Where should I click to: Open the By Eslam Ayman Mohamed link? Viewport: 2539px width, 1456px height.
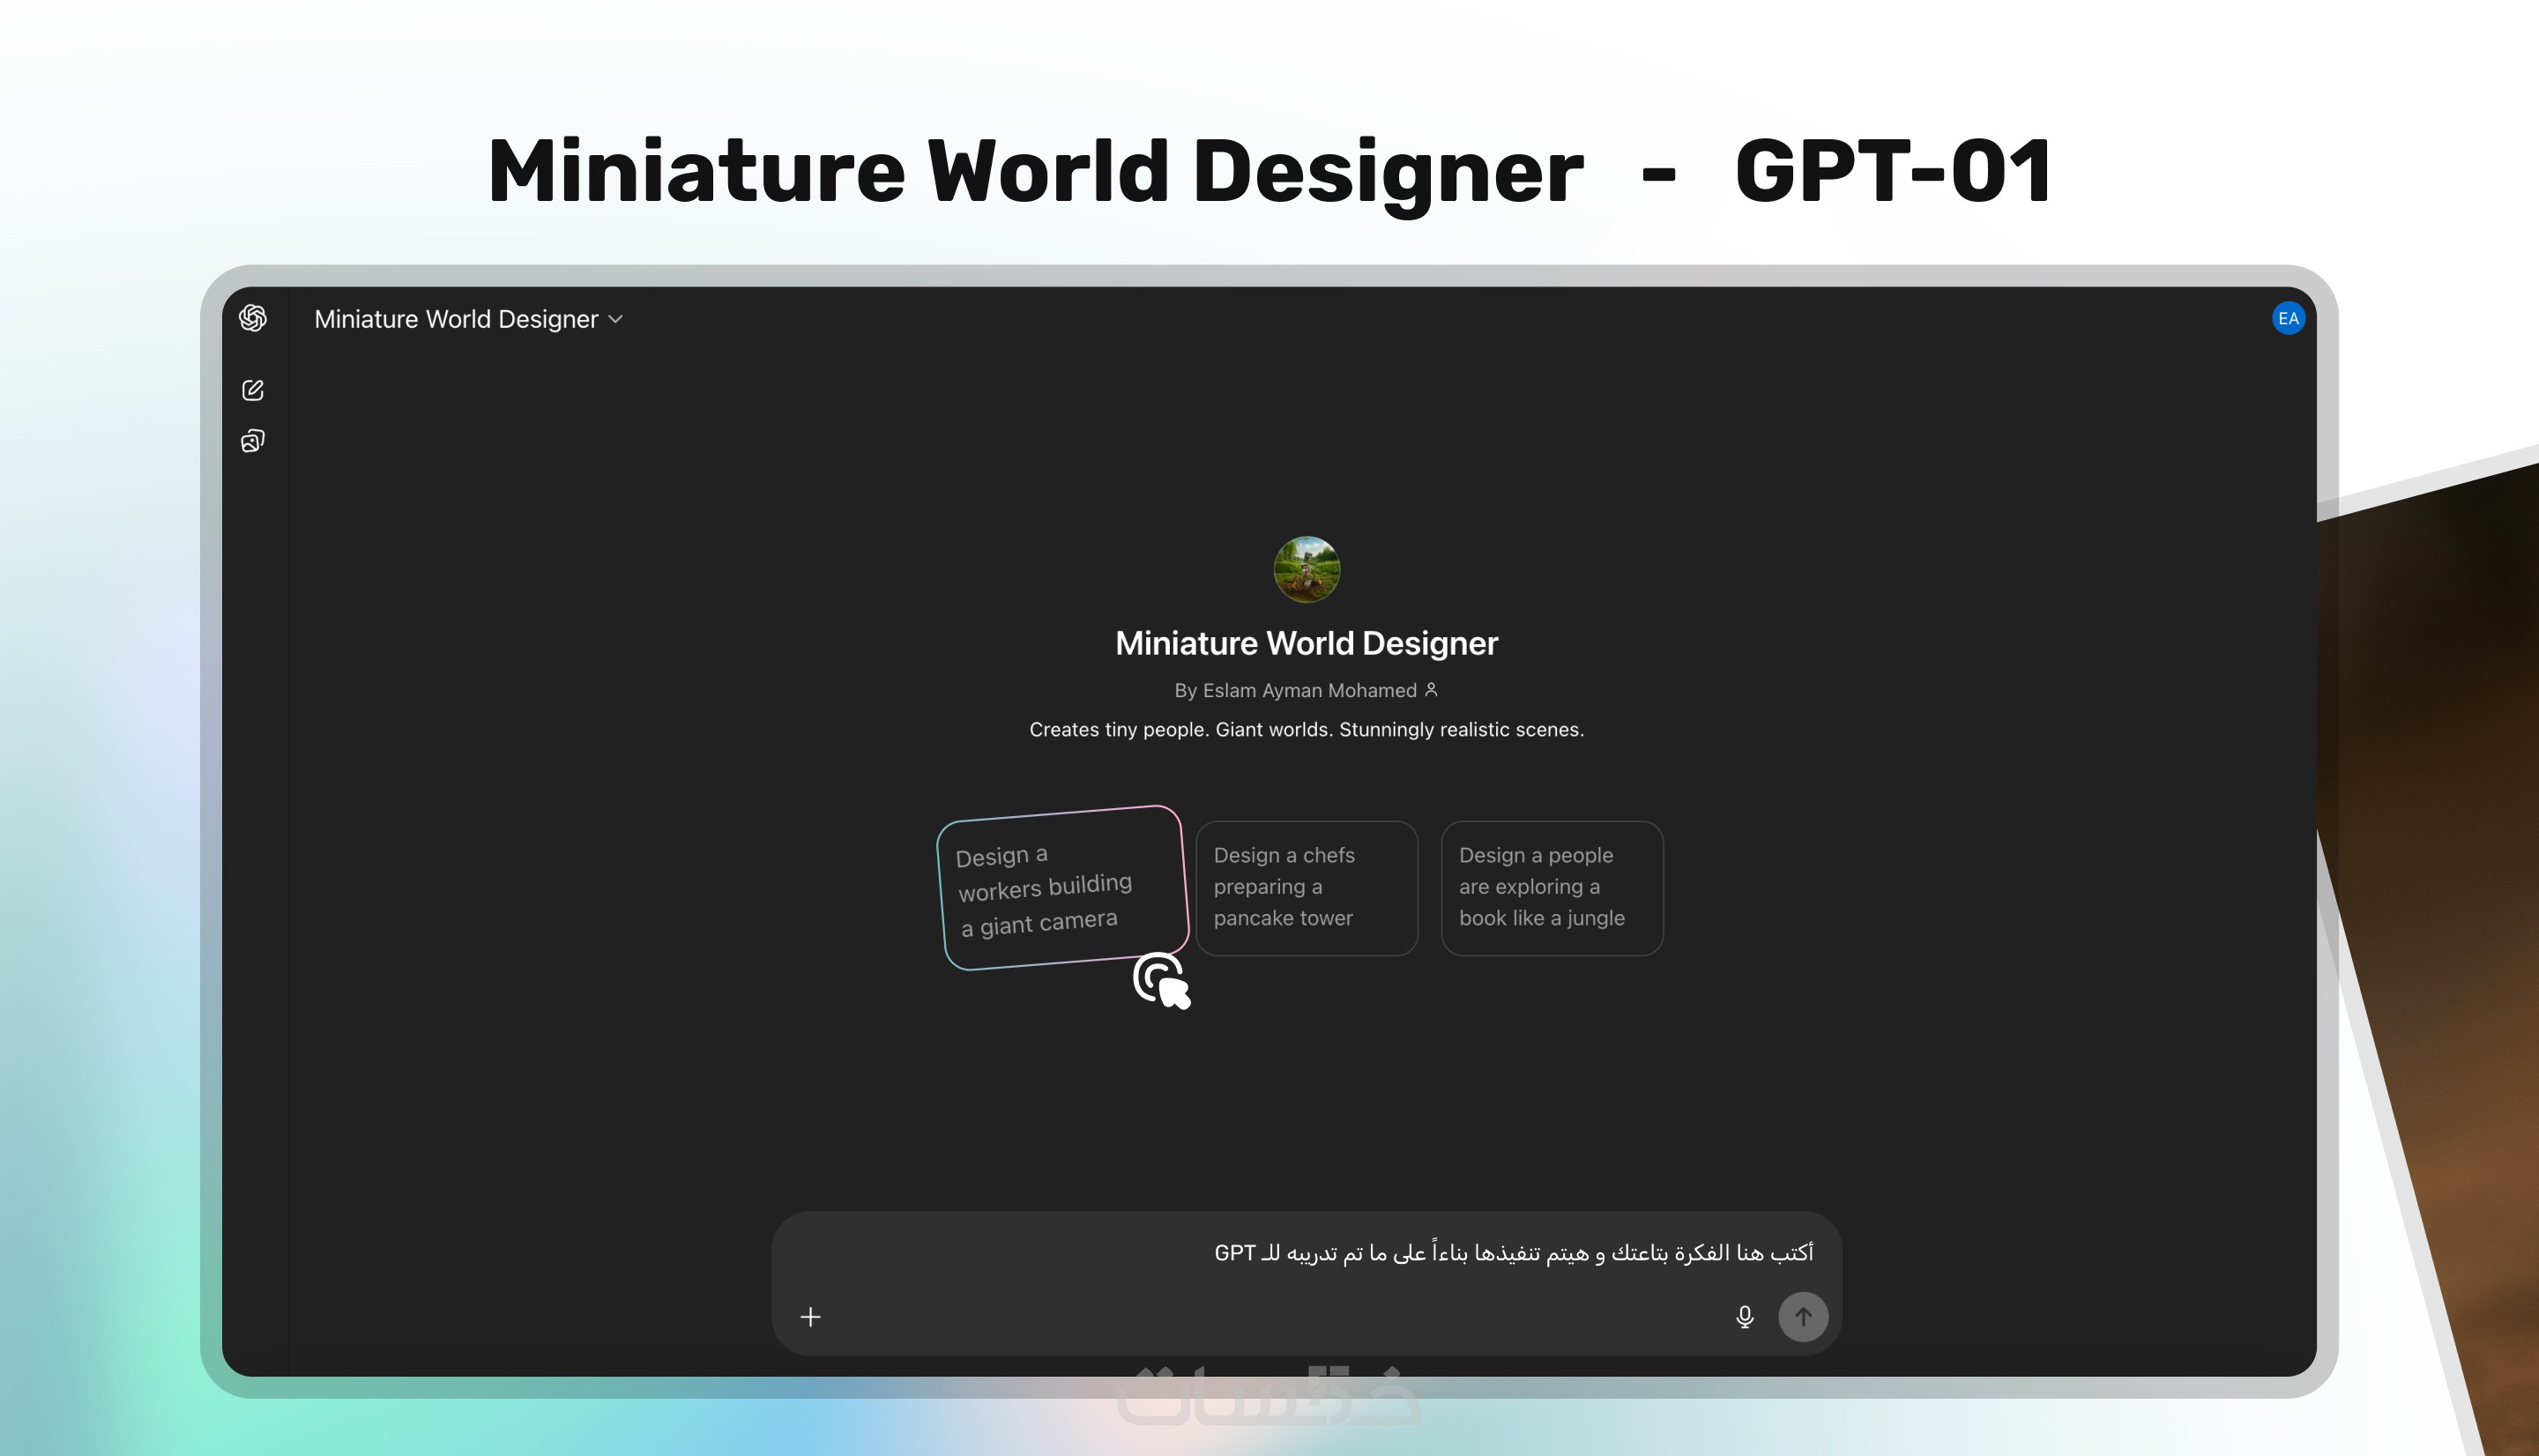tap(1295, 690)
